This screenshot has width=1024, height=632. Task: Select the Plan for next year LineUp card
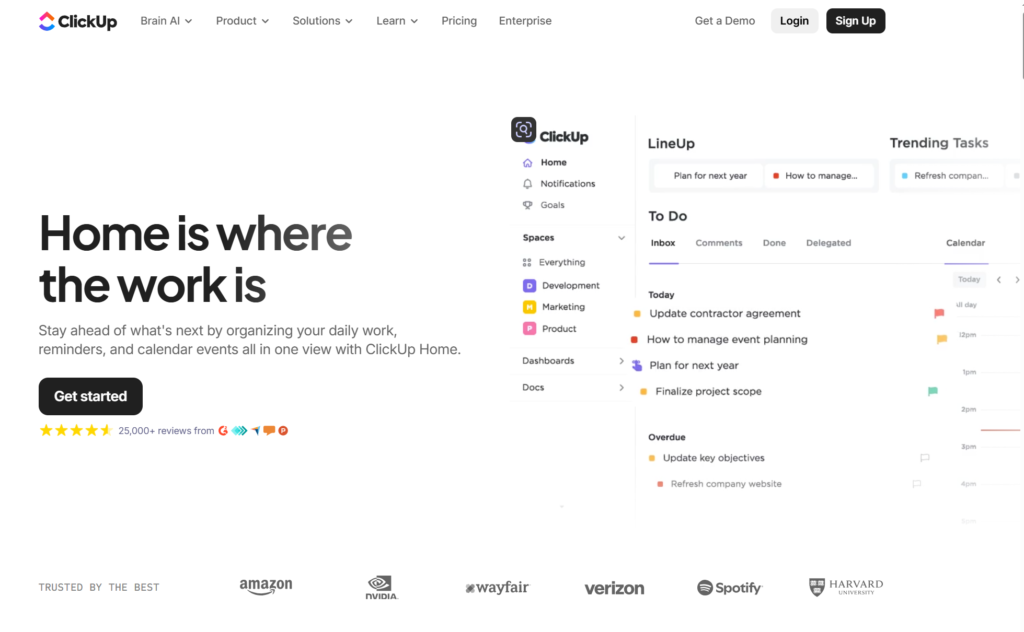709,176
